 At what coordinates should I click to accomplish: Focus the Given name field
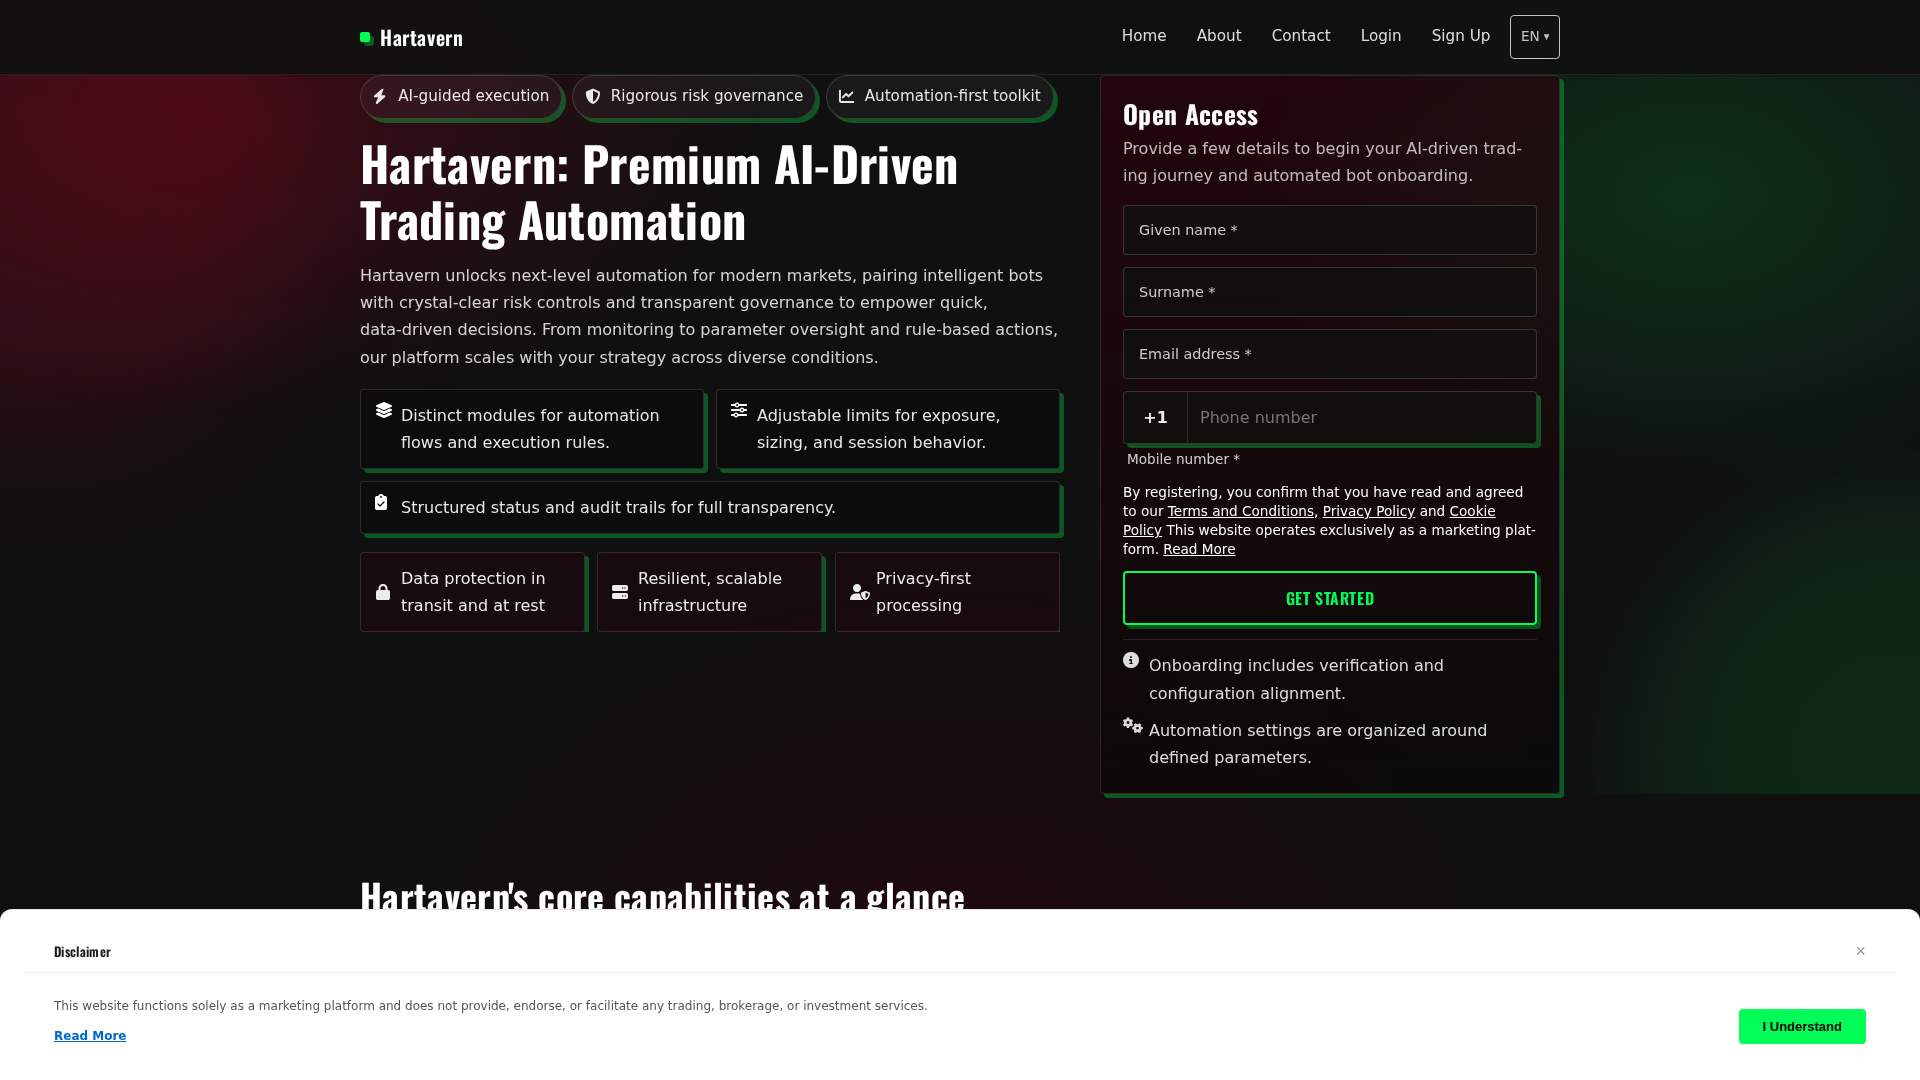tap(1330, 230)
